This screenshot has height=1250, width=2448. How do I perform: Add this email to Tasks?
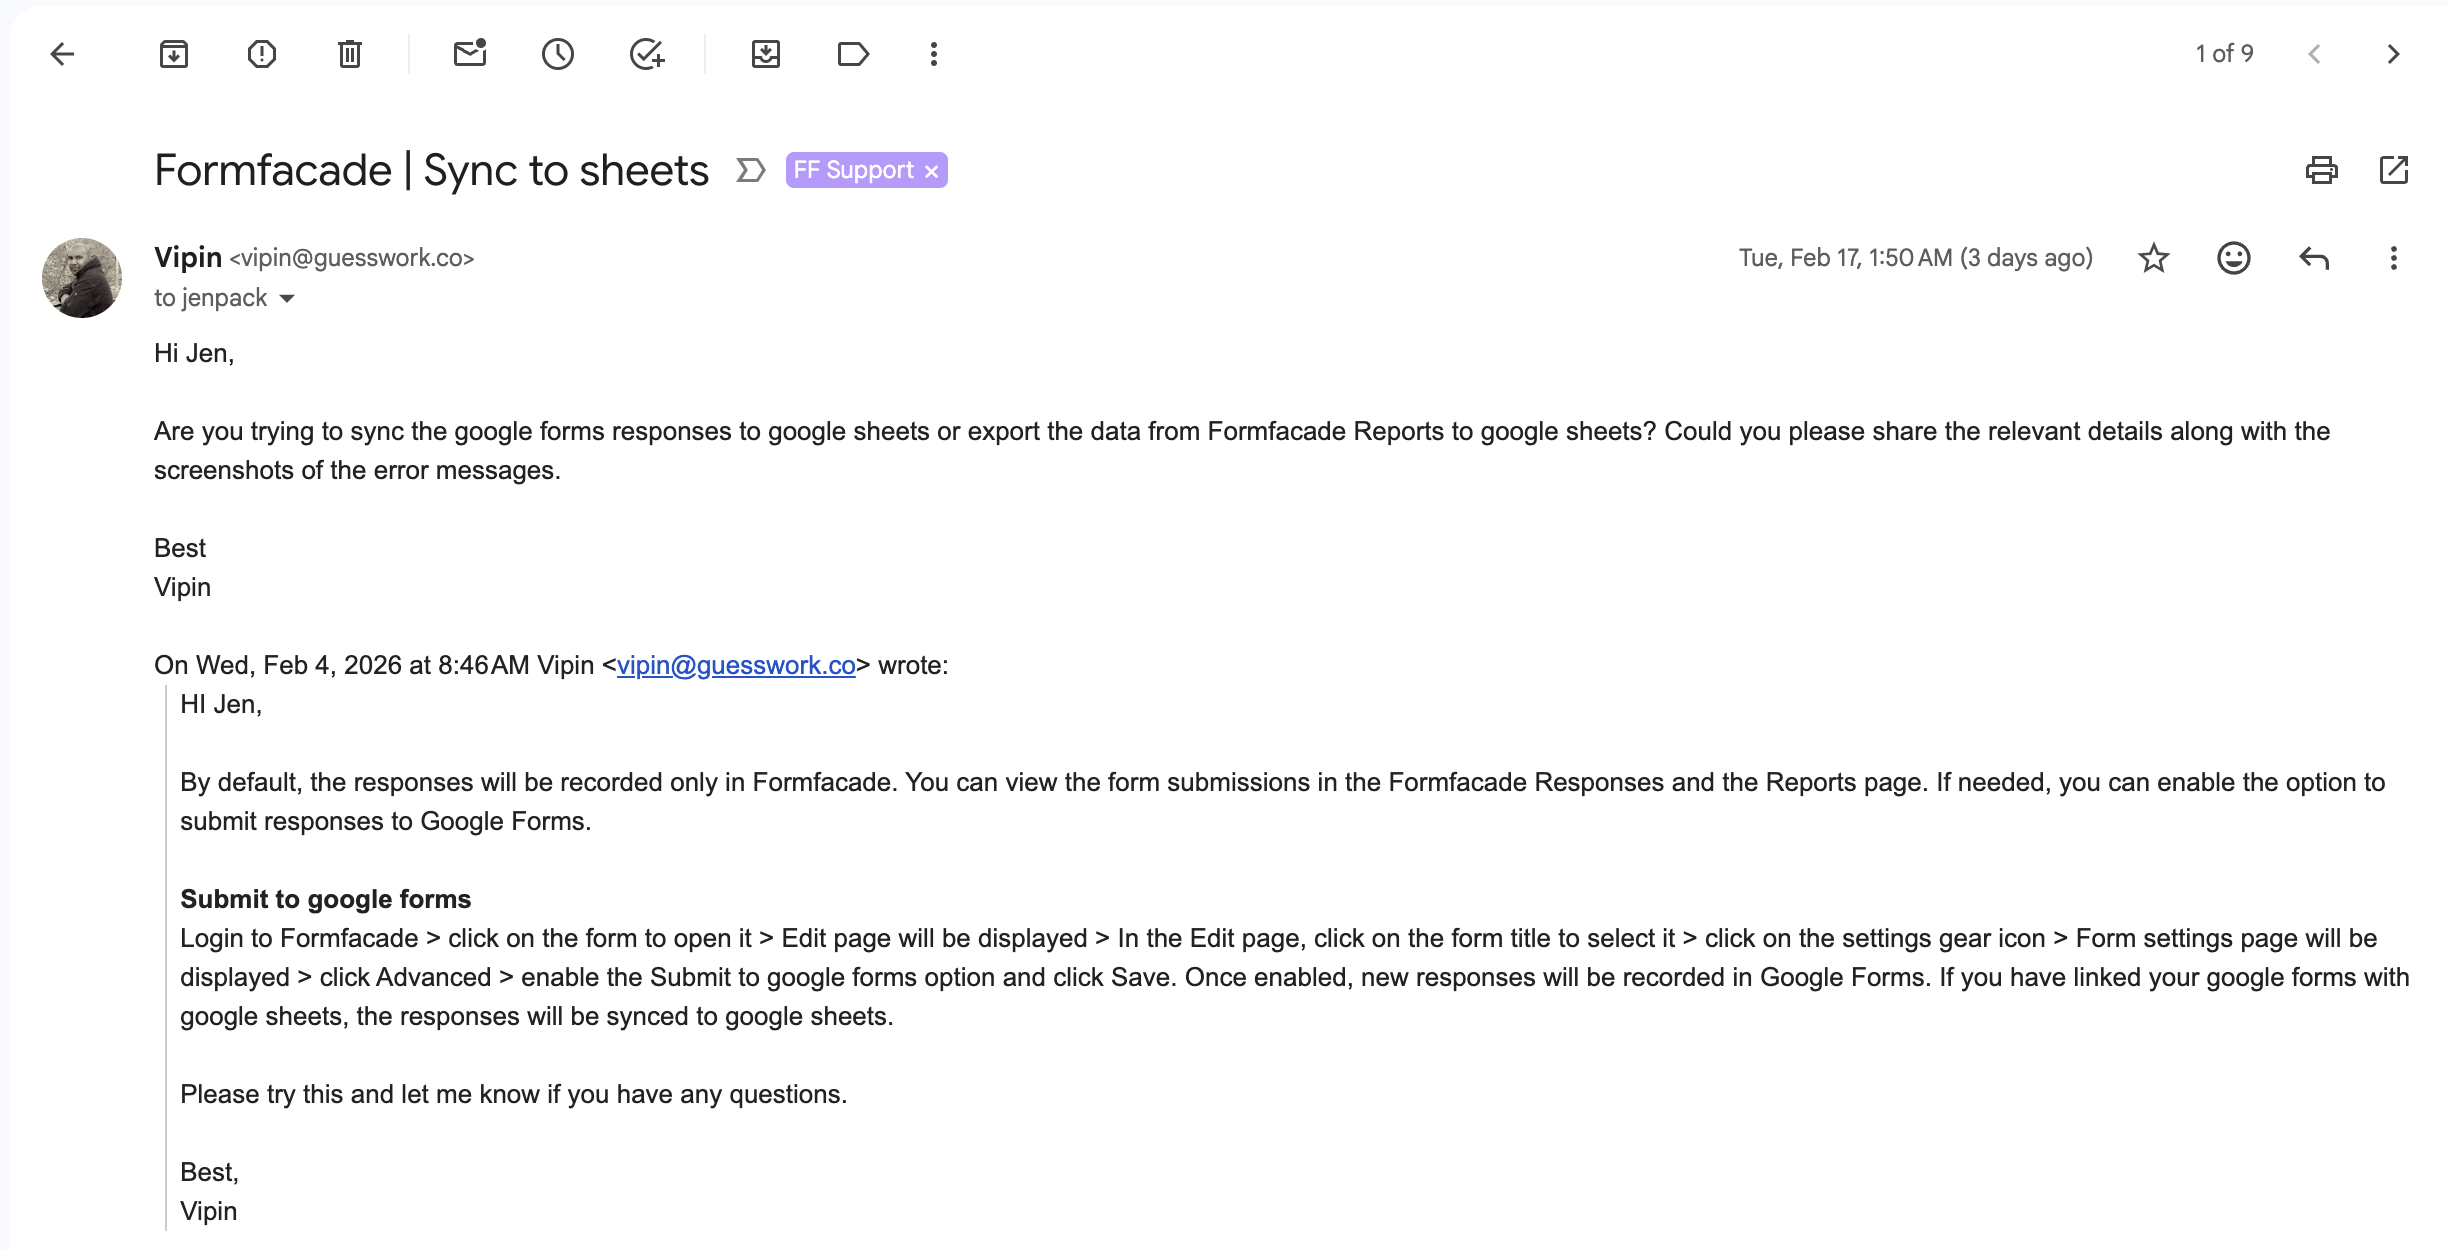[x=647, y=54]
